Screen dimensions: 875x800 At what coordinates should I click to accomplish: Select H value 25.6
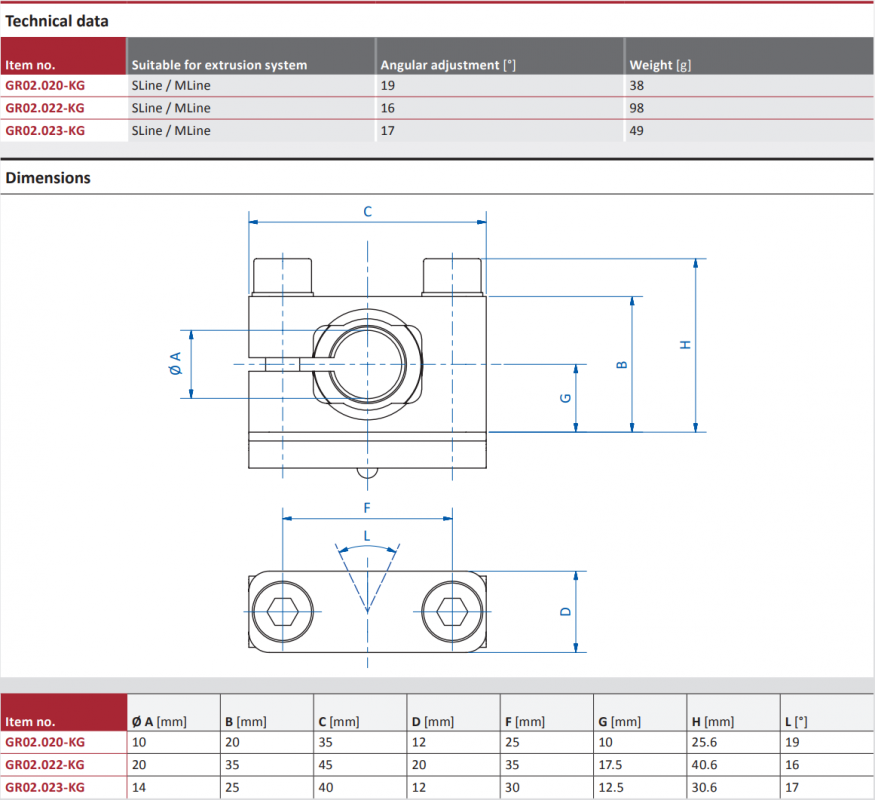click(704, 742)
